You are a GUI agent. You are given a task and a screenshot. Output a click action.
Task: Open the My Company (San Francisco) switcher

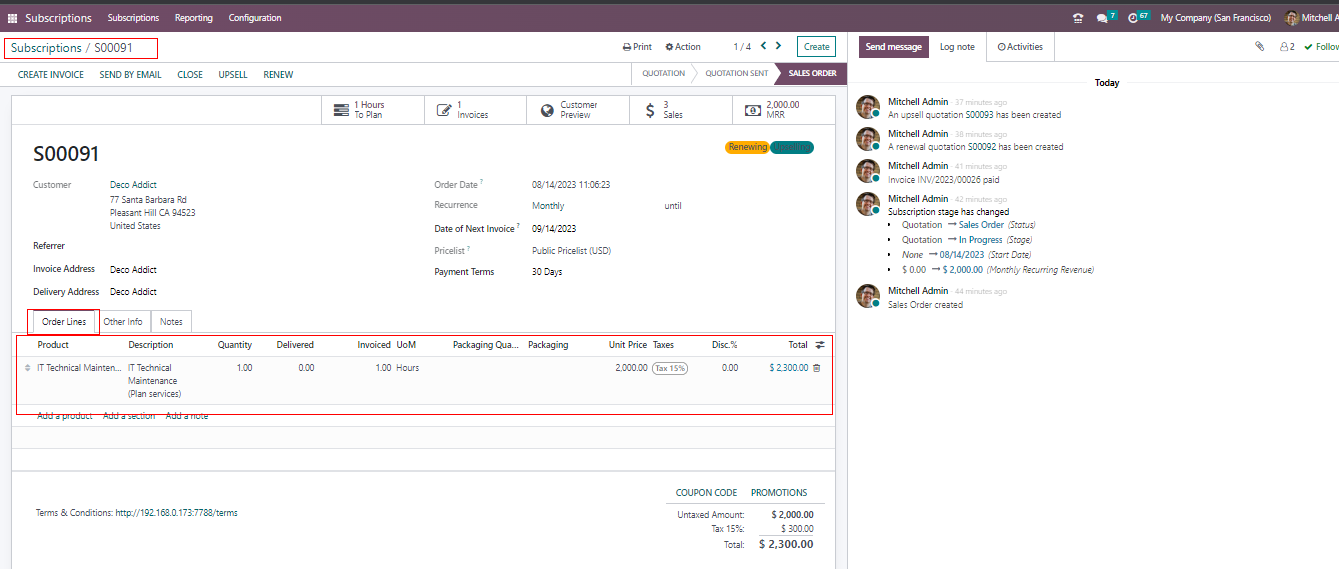coord(1215,18)
